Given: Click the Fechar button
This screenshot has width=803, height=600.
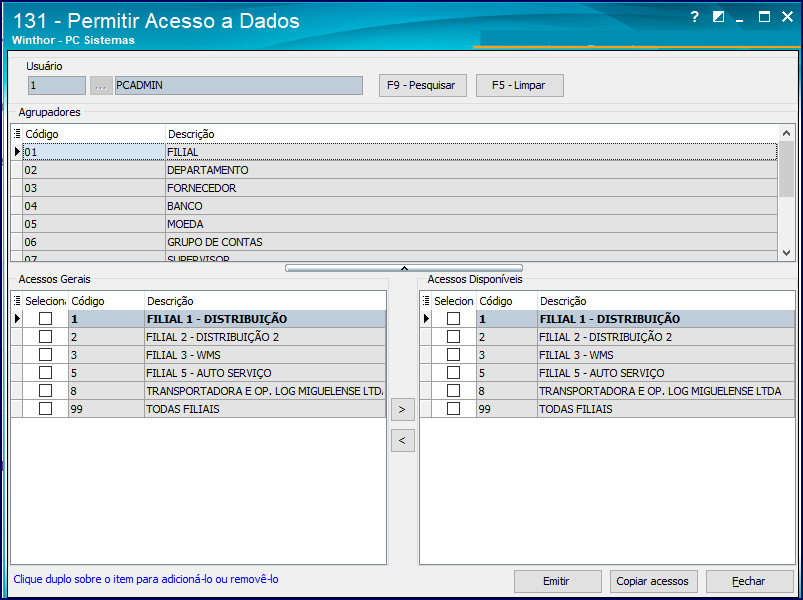Looking at the screenshot, I should (x=750, y=581).
